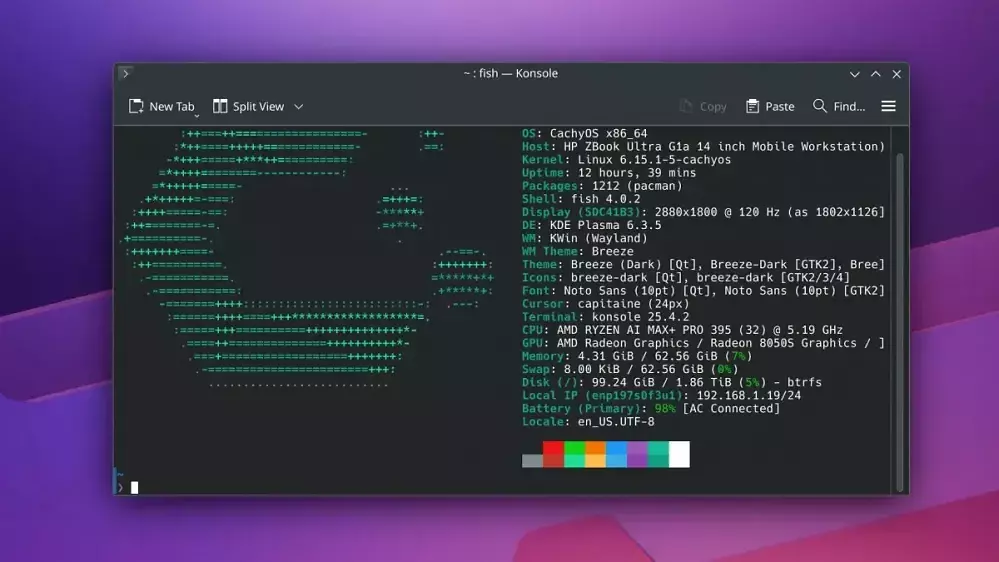999x562 pixels.
Task: Click the terminal icon in title bar
Action: tap(126, 73)
